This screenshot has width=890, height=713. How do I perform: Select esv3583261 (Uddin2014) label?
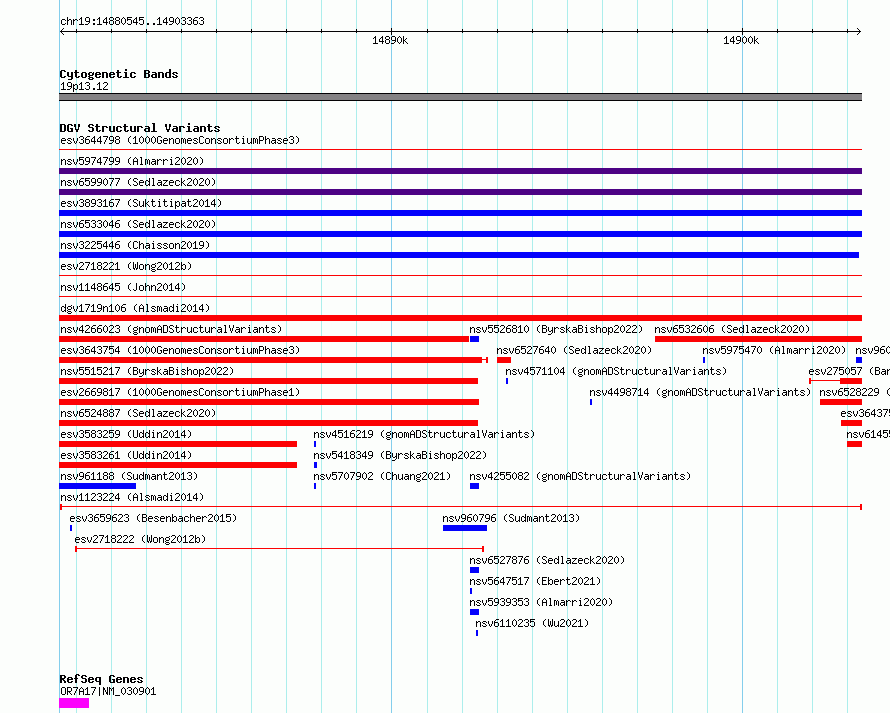coord(126,455)
